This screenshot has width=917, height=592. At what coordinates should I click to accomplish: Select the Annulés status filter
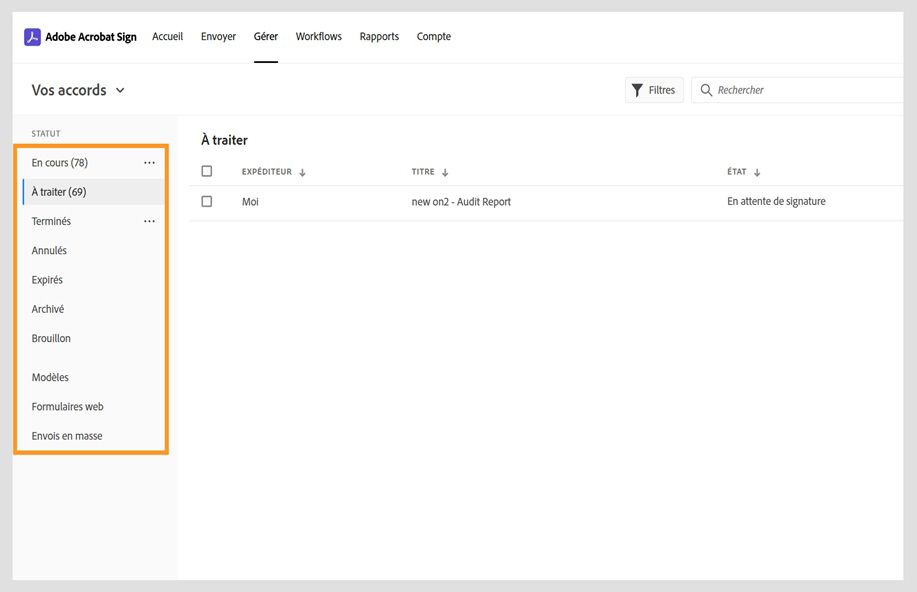point(49,251)
